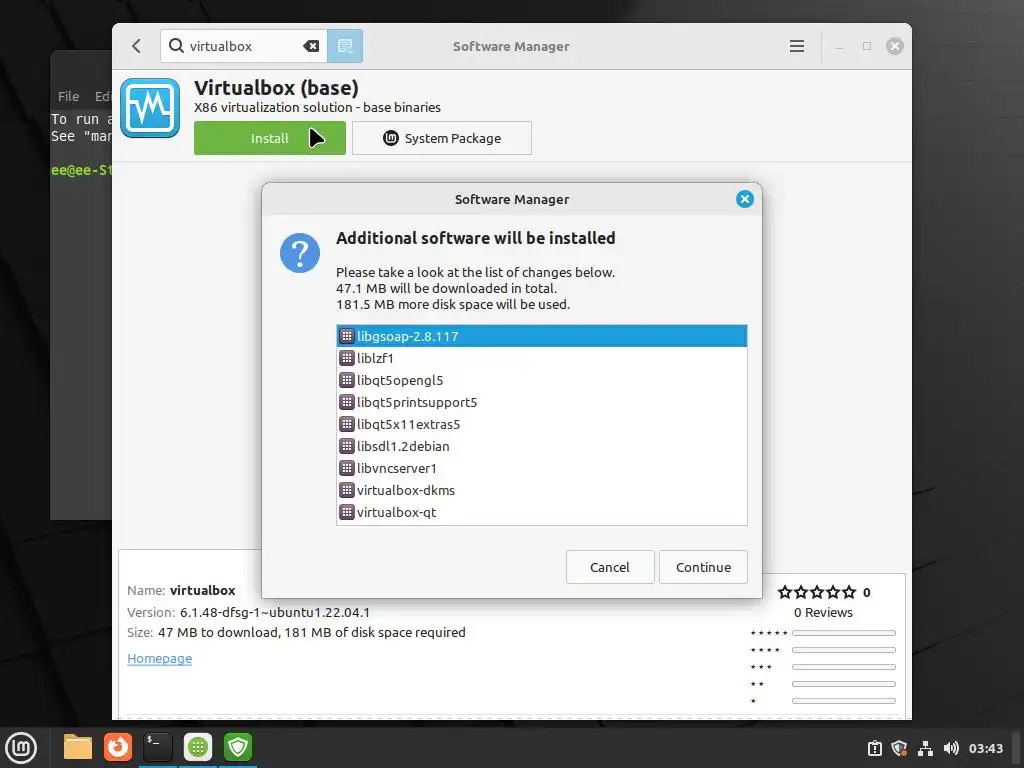This screenshot has height=768, width=1024.
Task: Open the network connection tray icon
Action: [925, 748]
